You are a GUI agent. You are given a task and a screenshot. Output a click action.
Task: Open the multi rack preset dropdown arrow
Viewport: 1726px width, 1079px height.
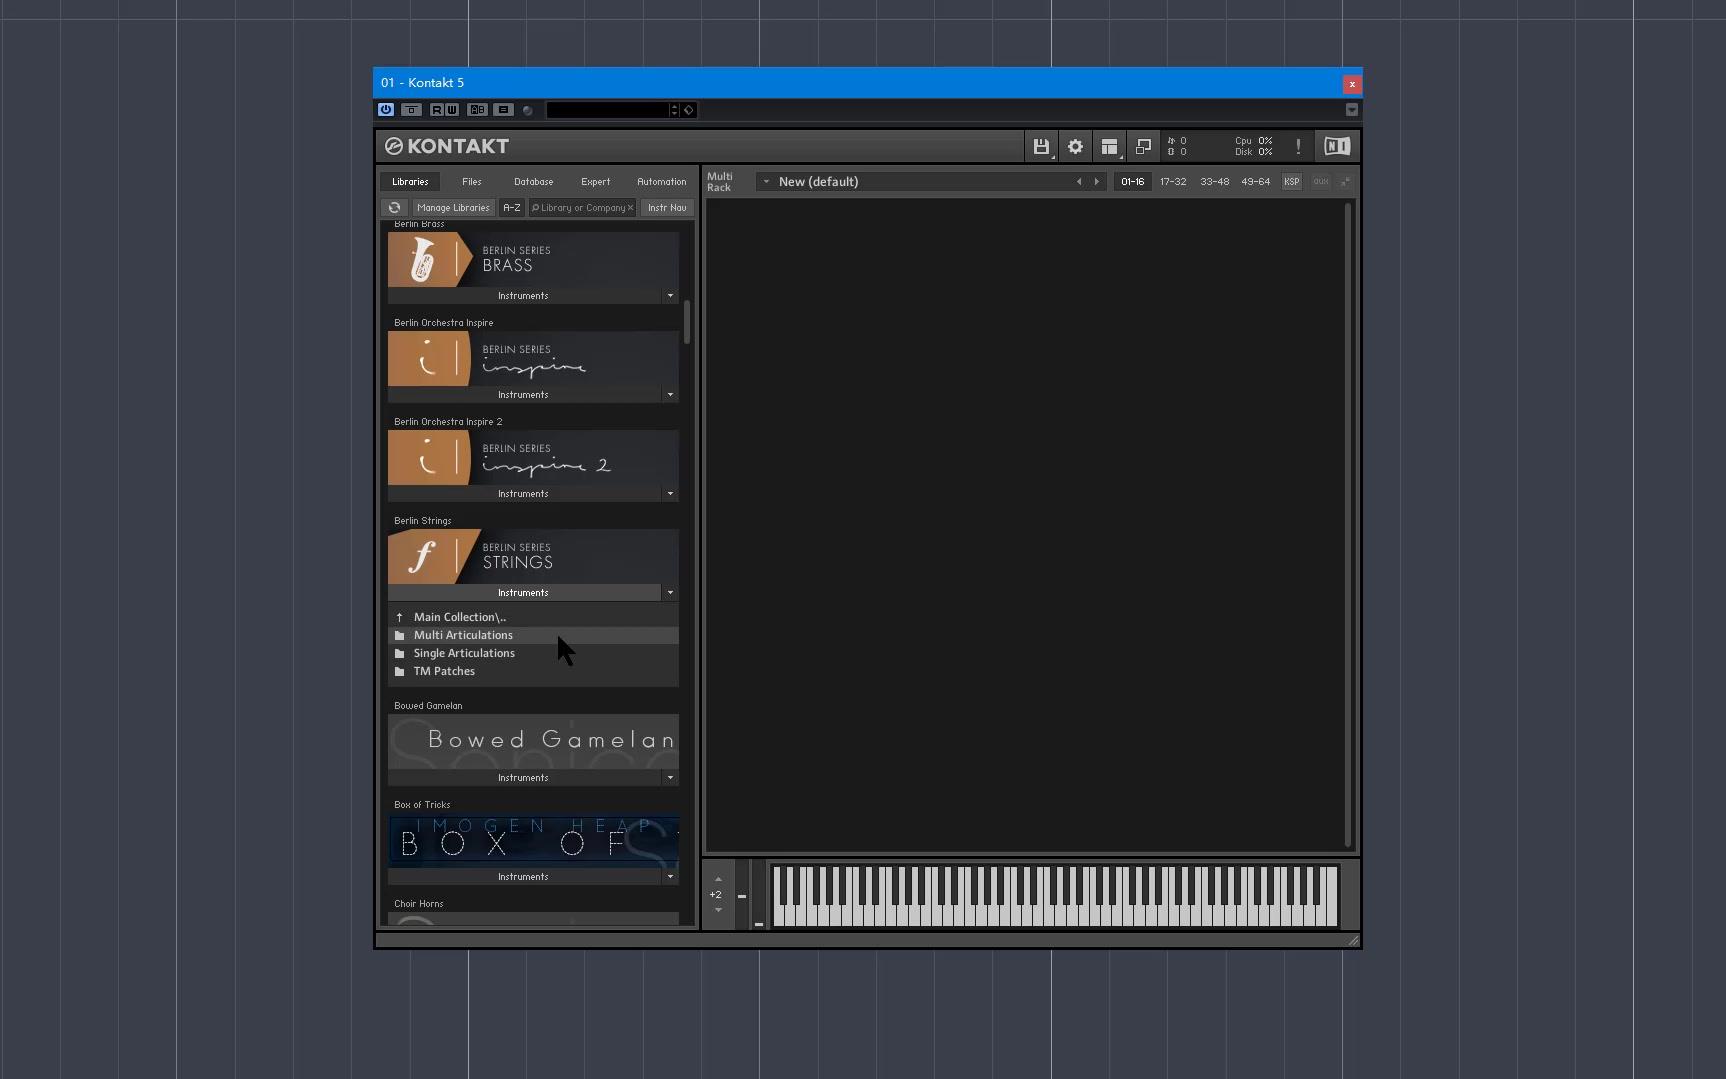(x=766, y=182)
